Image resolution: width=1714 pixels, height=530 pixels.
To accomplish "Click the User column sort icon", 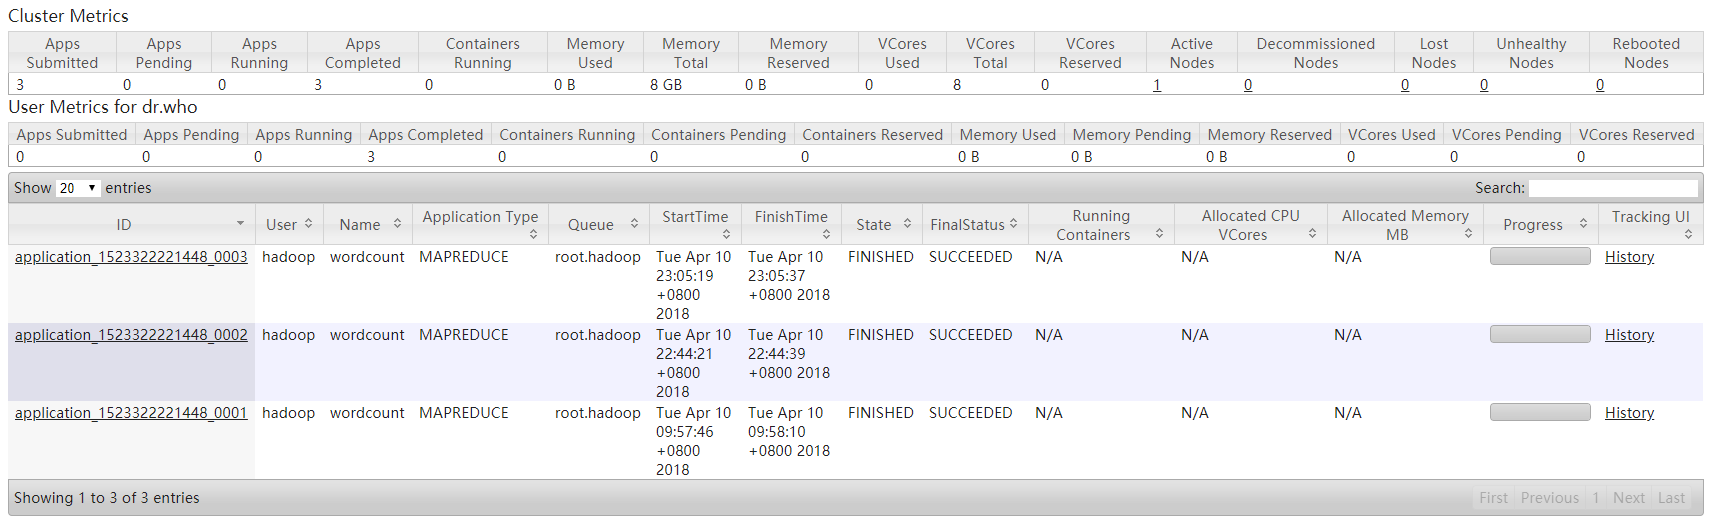I will [309, 224].
